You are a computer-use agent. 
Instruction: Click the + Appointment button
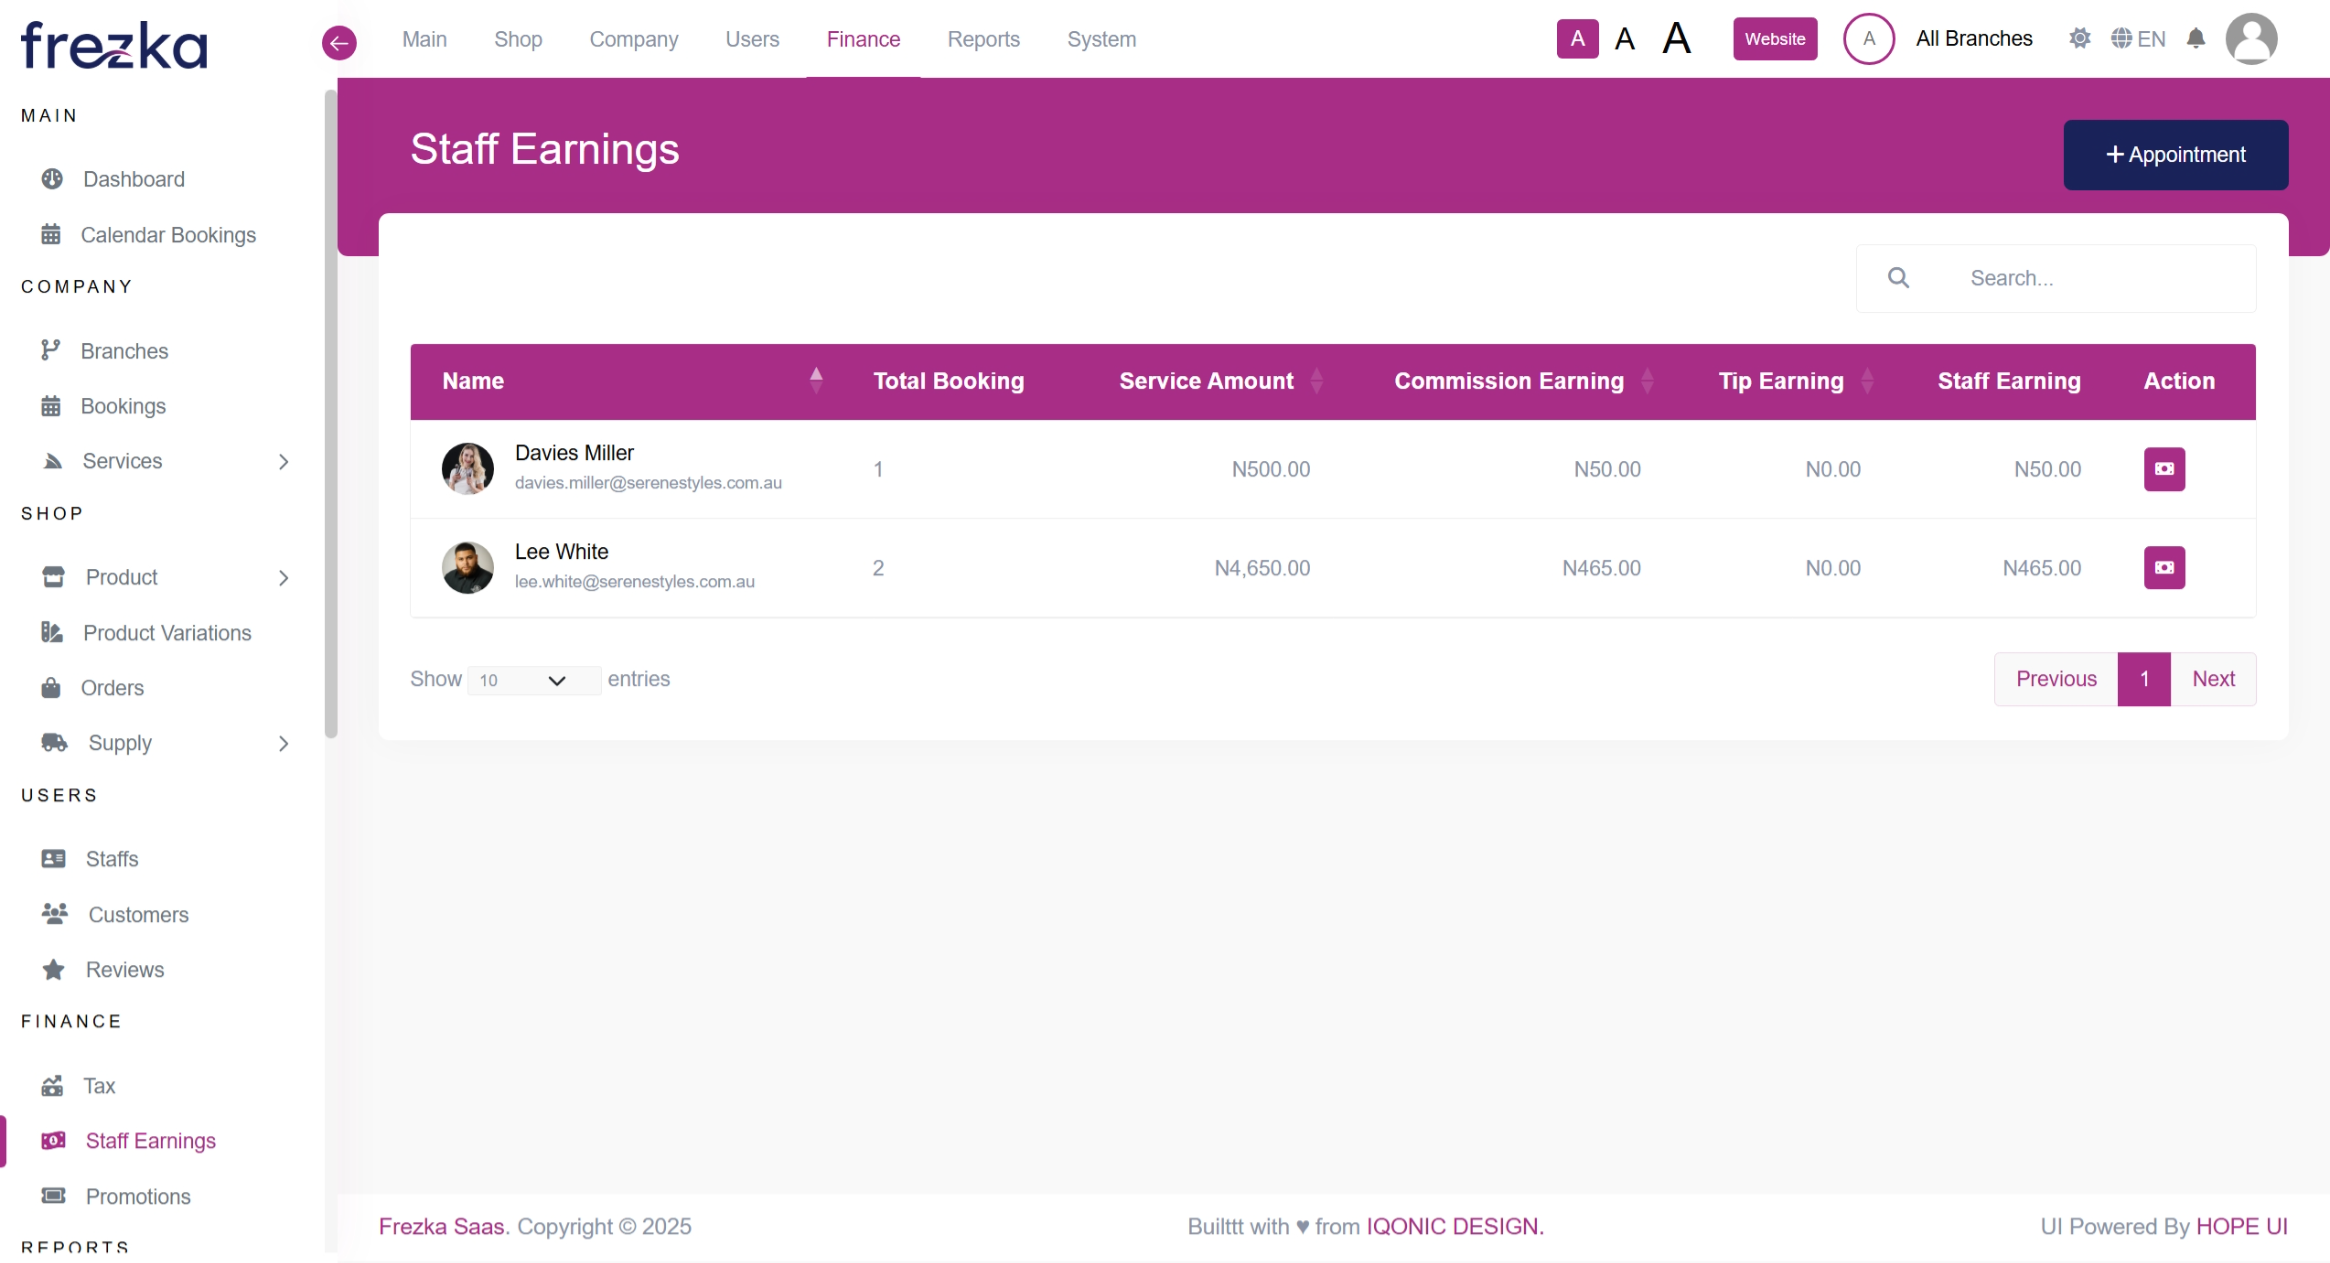click(x=2175, y=155)
